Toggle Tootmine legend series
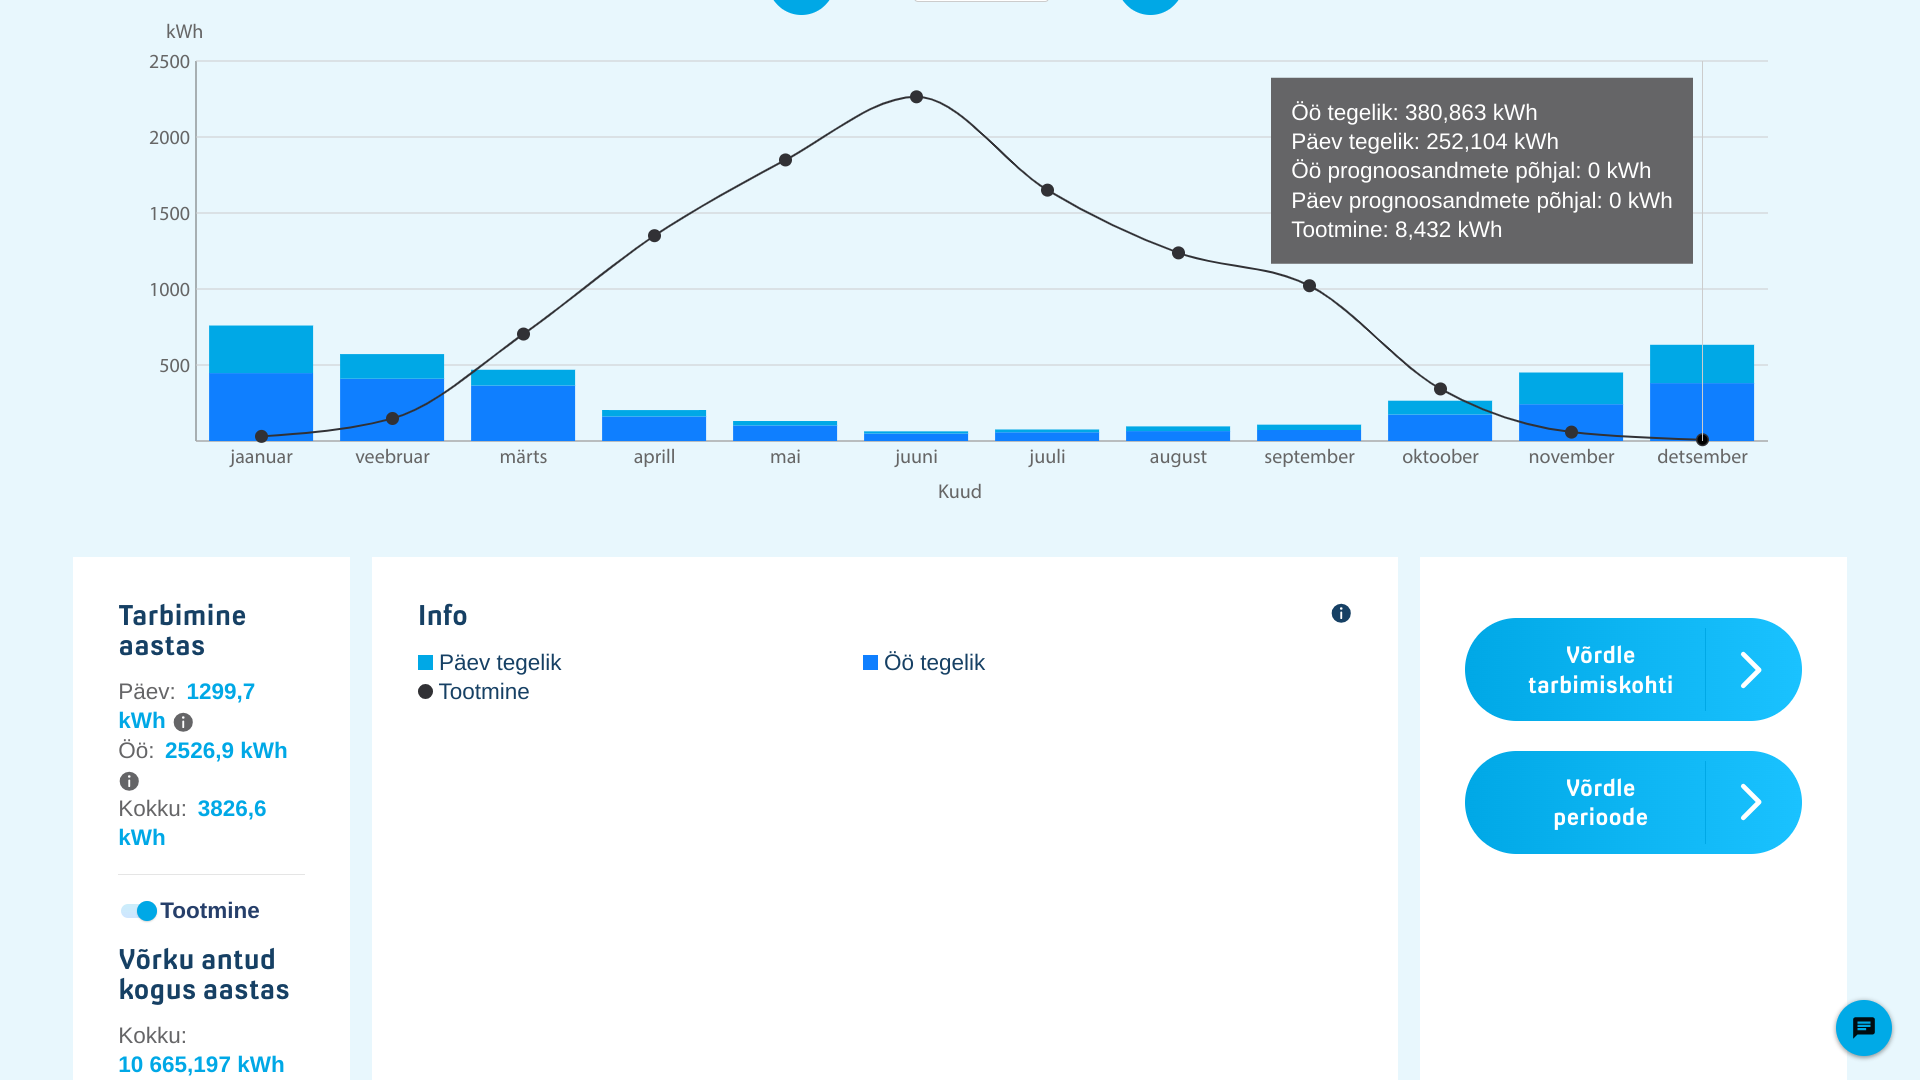 [x=474, y=692]
